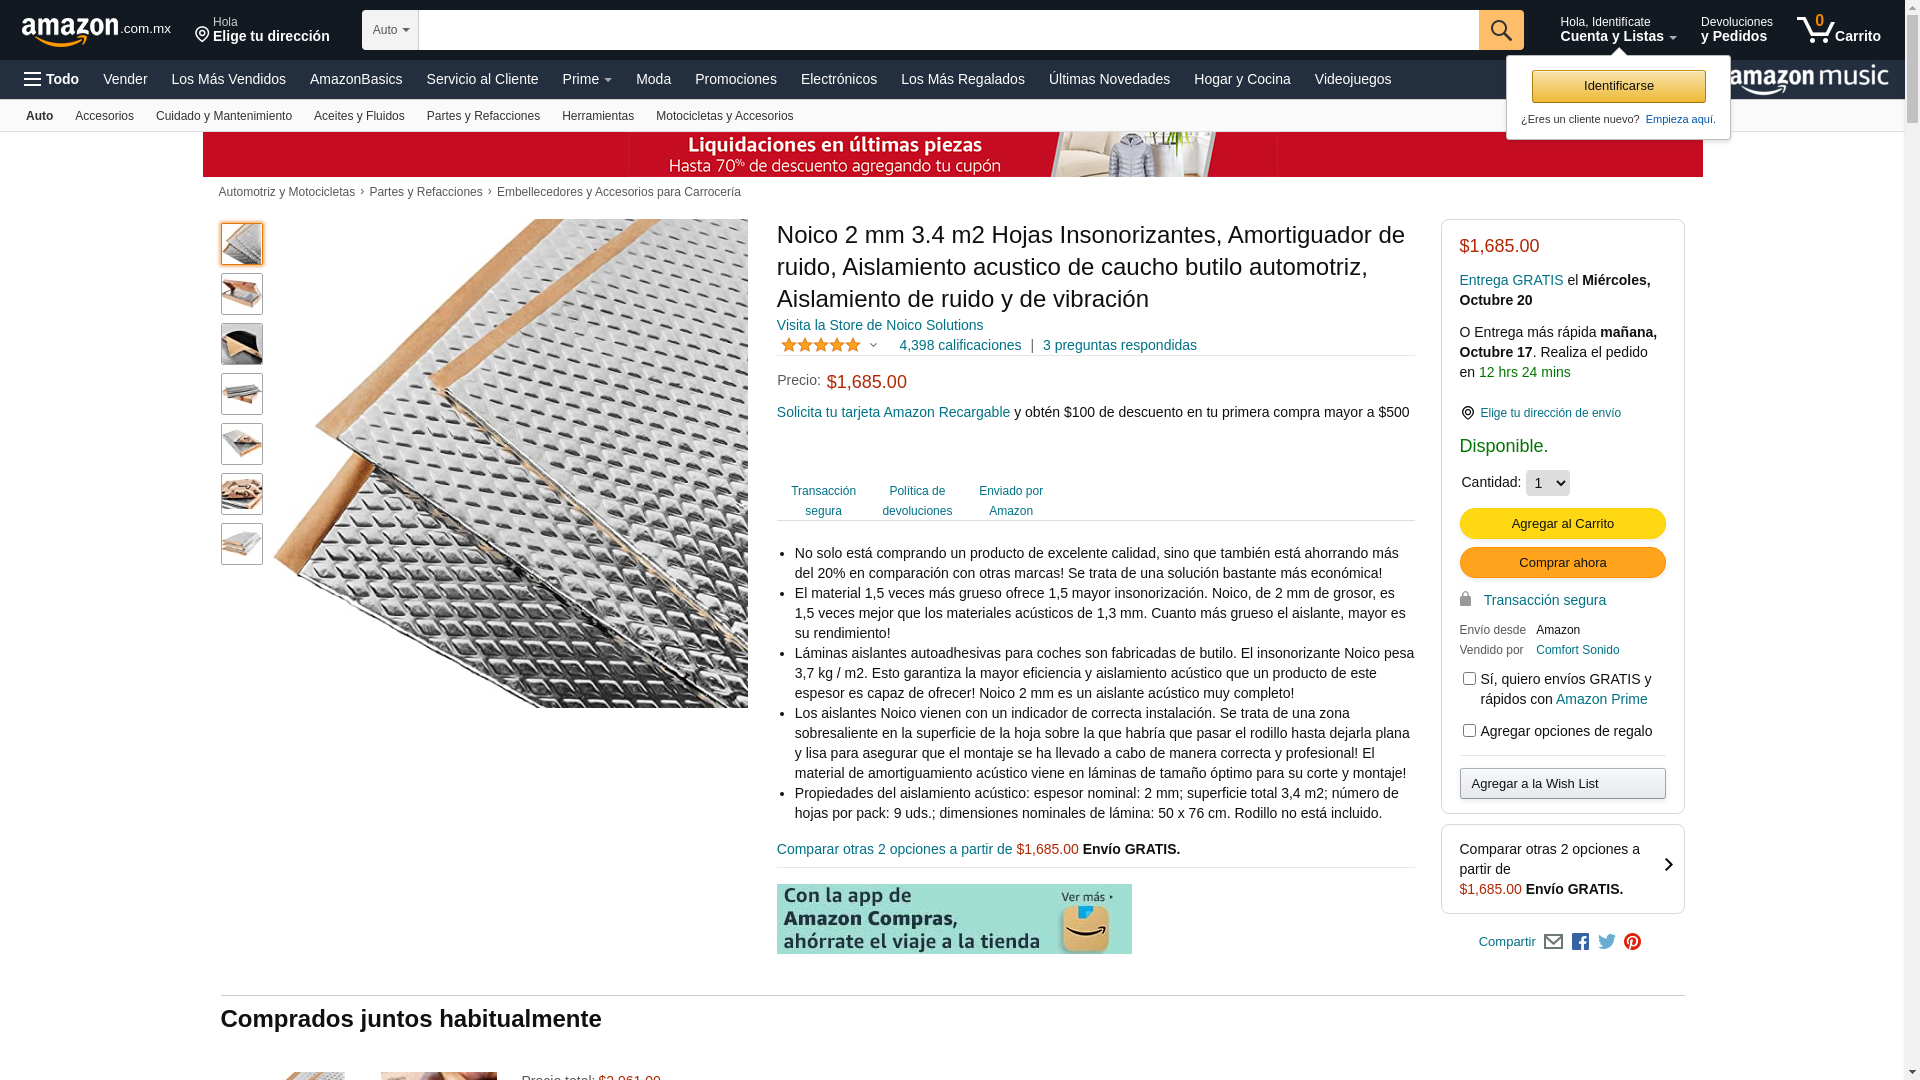Click the Comprar ahora button

tap(1562, 563)
